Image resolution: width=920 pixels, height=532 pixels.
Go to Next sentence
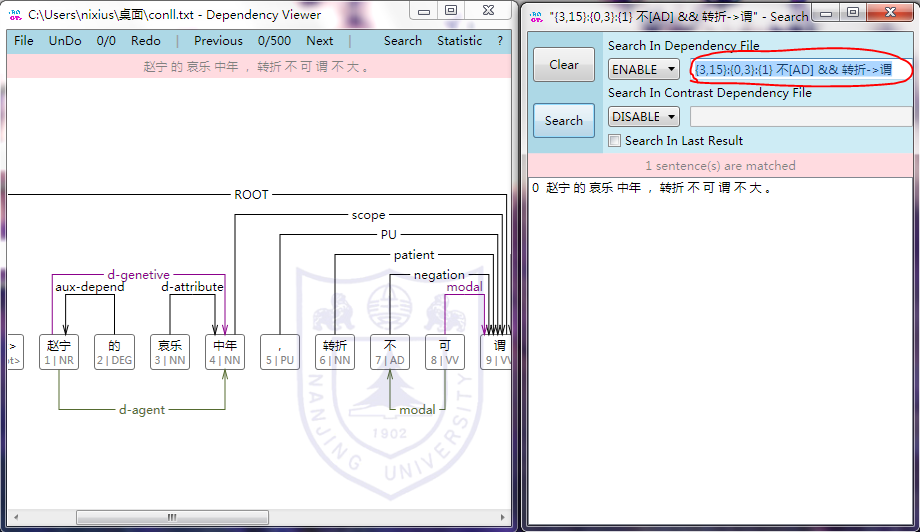click(320, 41)
